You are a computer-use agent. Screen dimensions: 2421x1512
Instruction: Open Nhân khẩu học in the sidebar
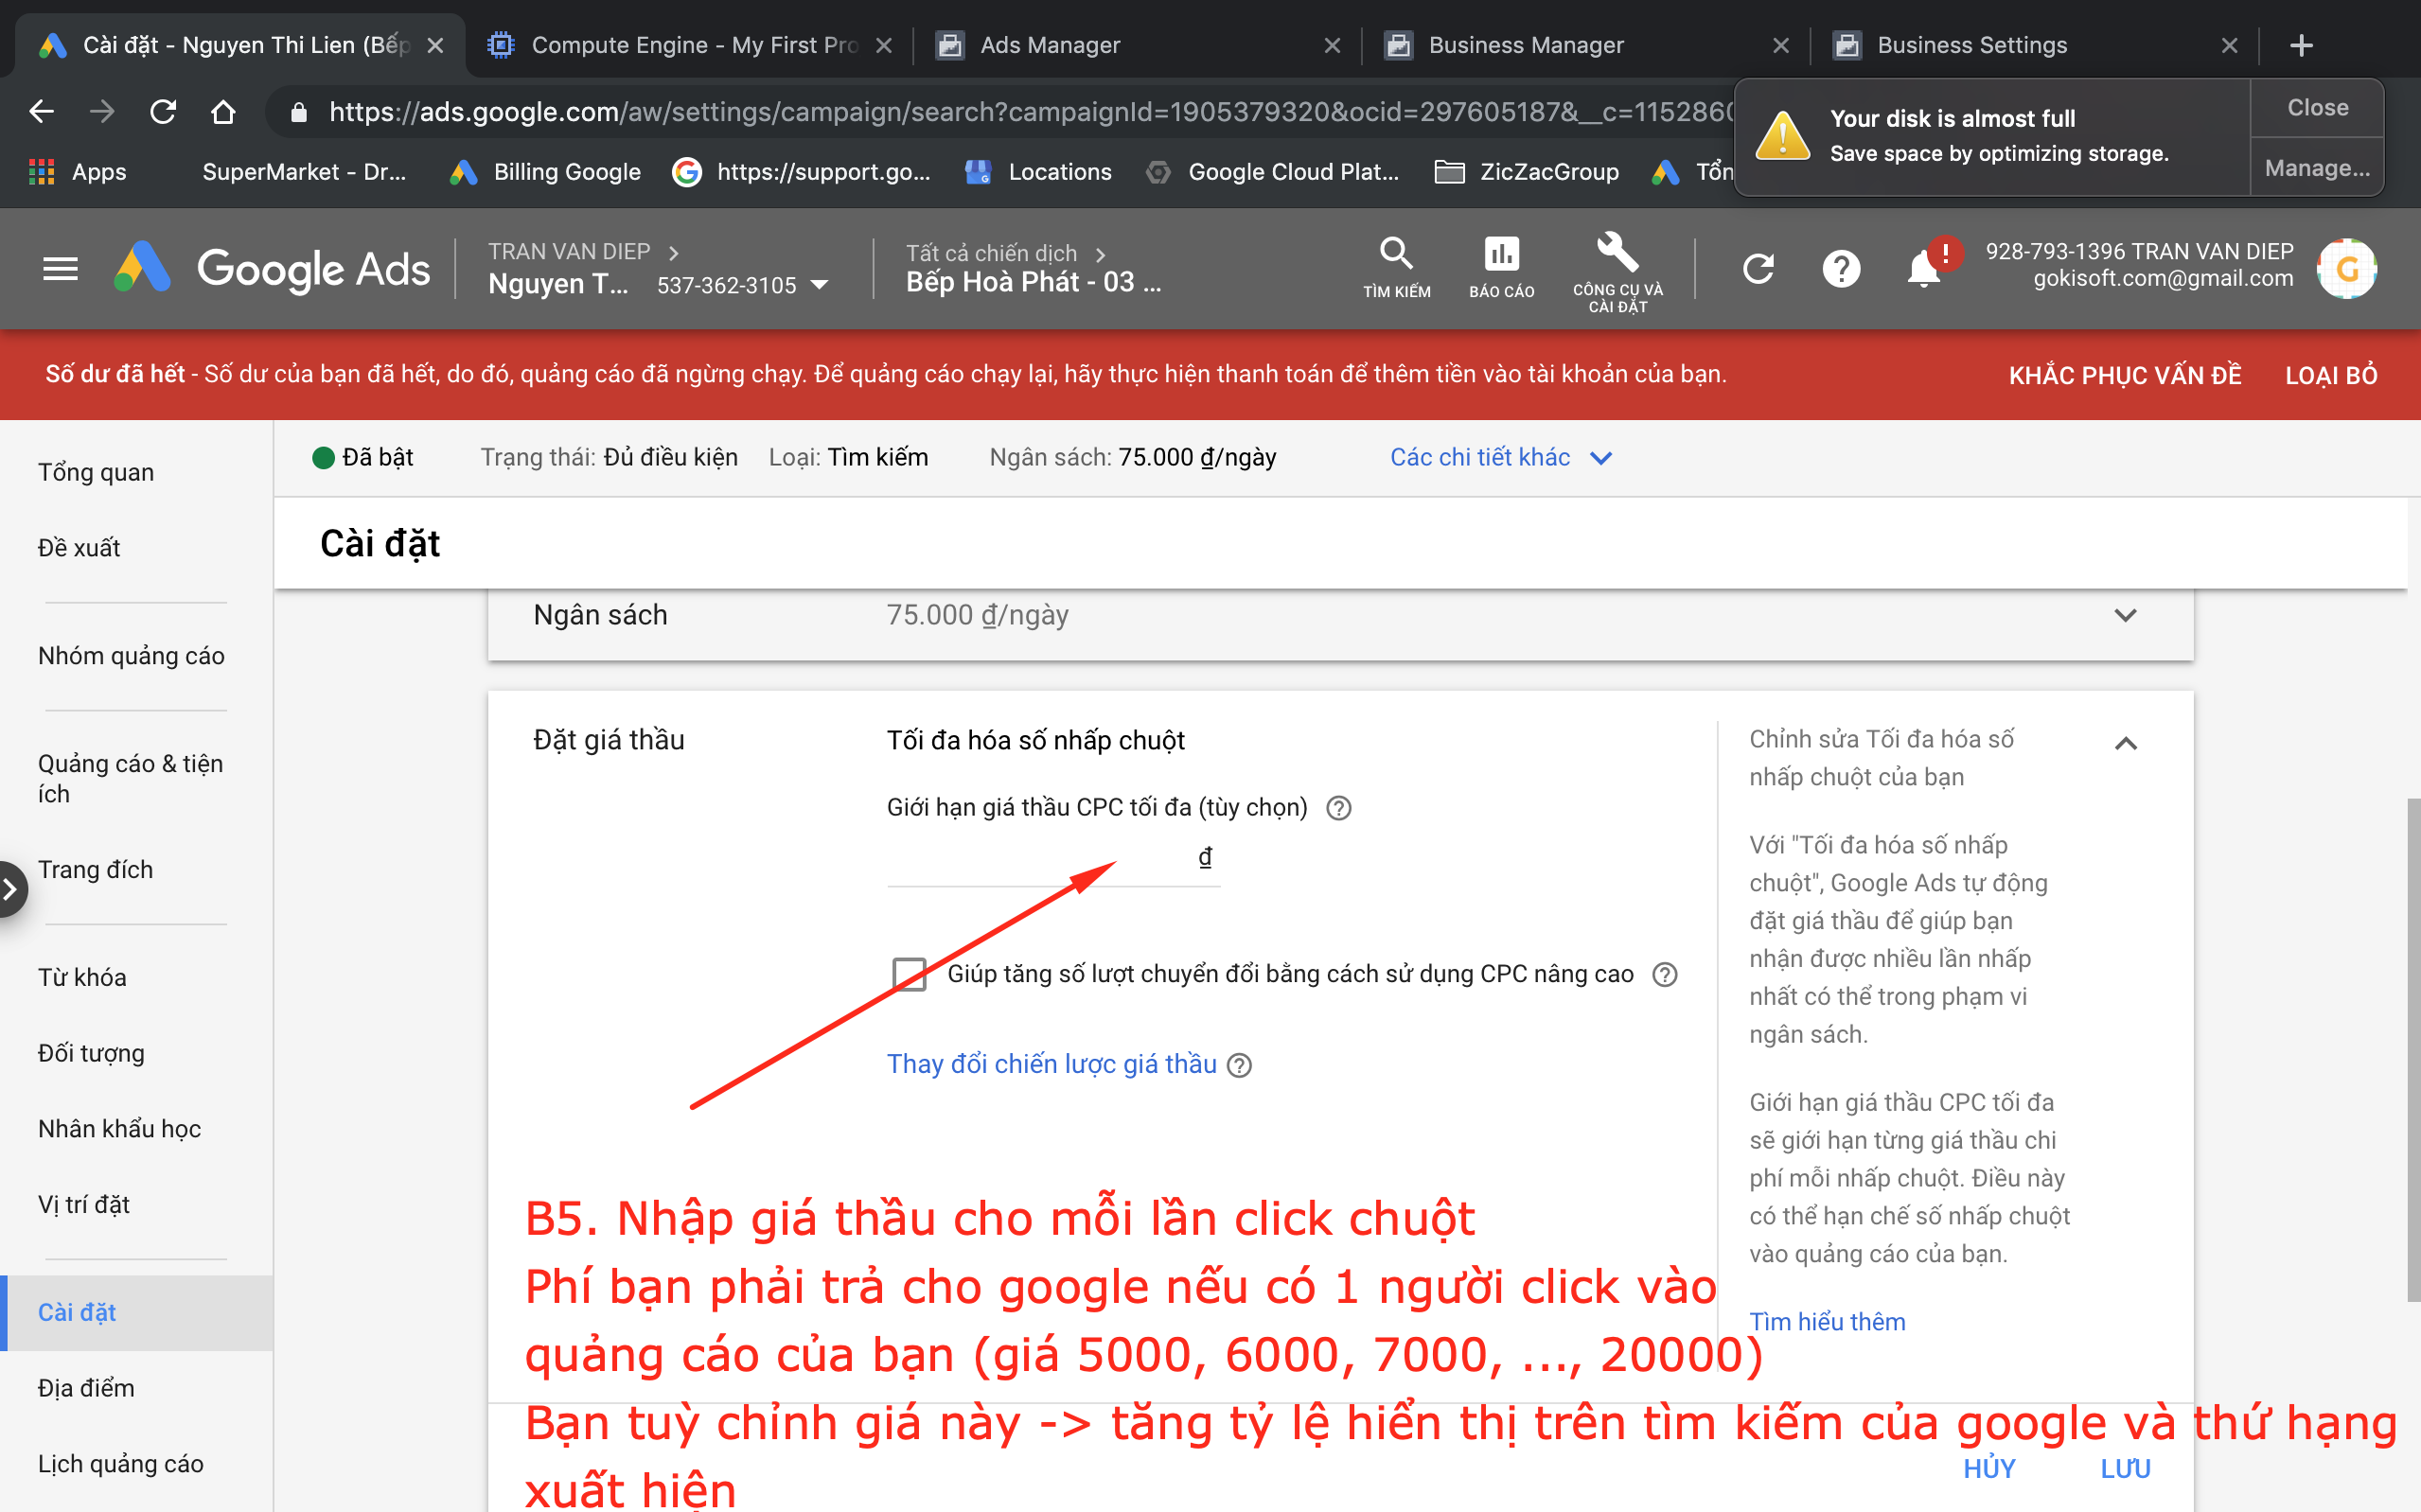point(119,1129)
